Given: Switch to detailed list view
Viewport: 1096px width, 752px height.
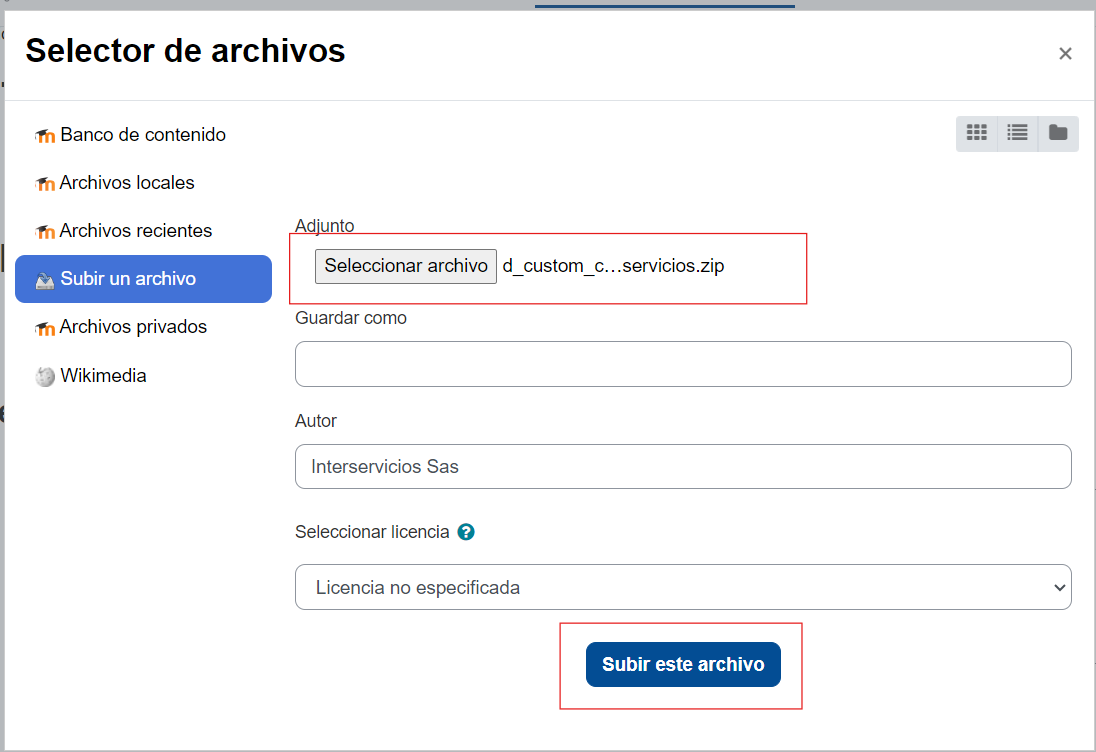Looking at the screenshot, I should coord(1017,133).
